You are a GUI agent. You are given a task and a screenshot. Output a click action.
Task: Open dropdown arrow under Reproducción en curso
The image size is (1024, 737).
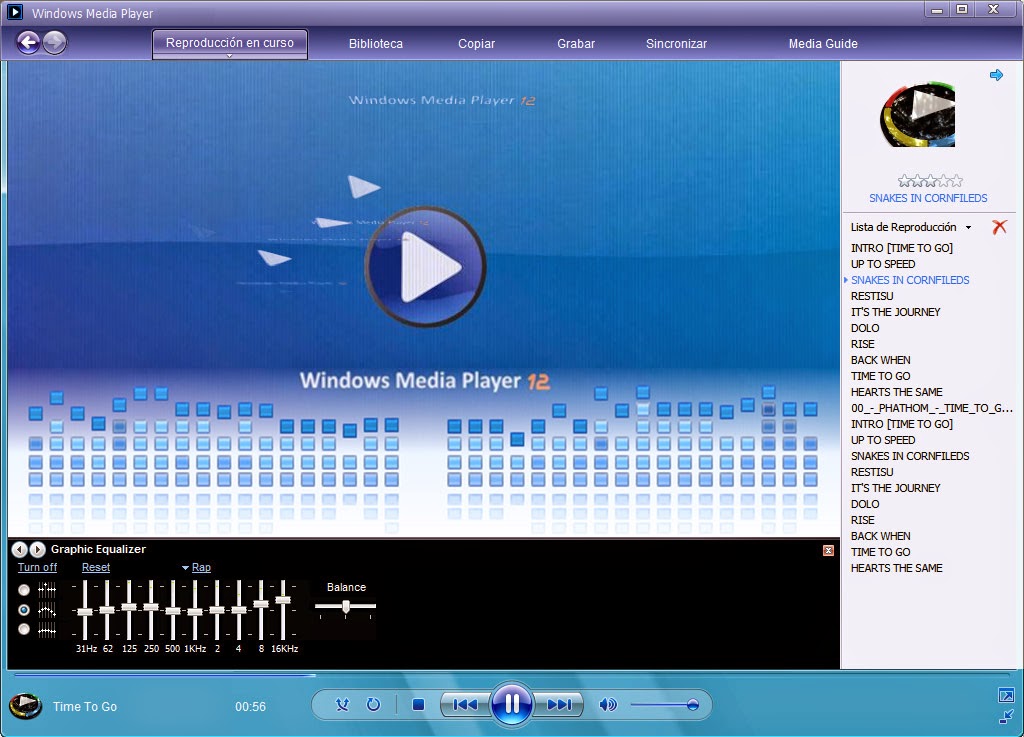229,56
